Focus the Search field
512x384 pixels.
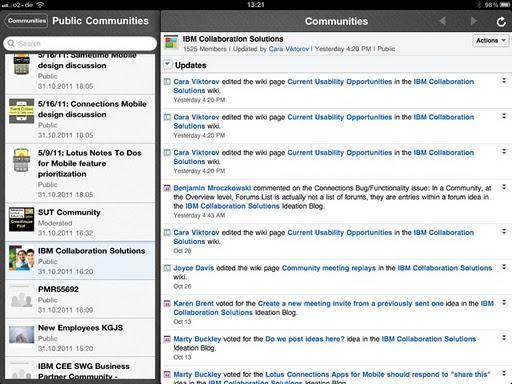tap(80, 43)
